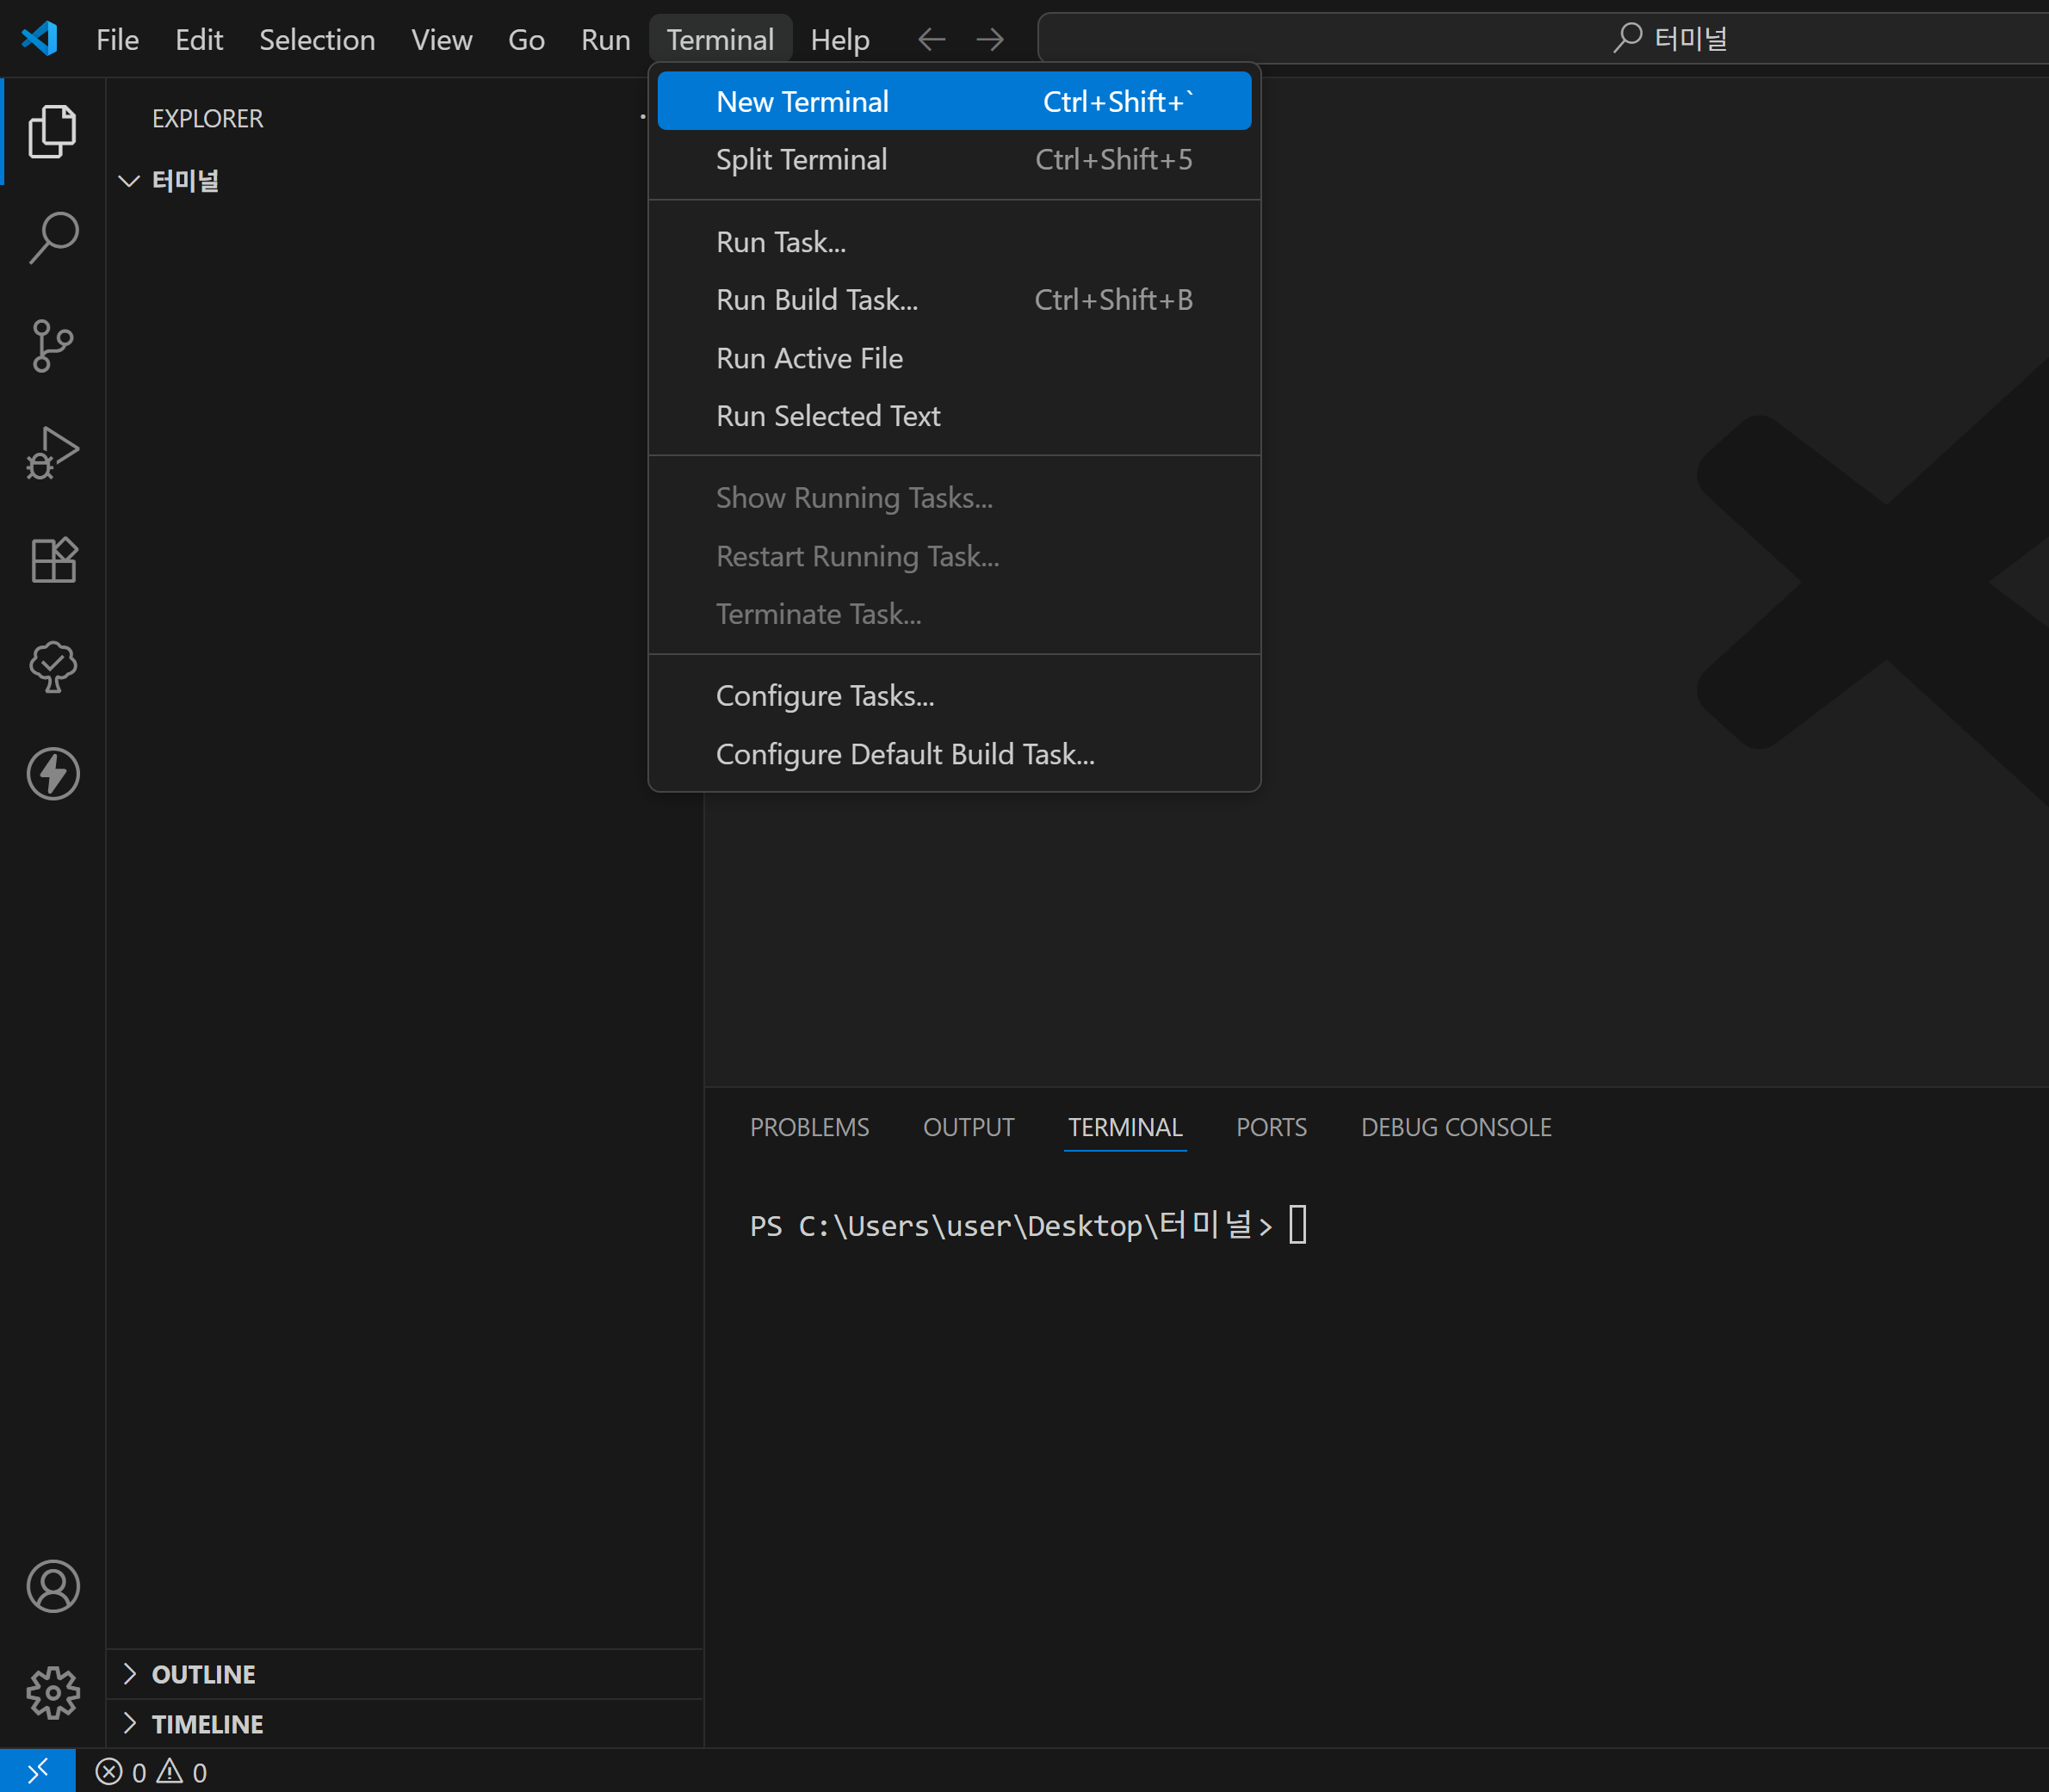This screenshot has height=1792, width=2049.
Task: Switch to the PROBLEMS panel tab
Action: click(809, 1127)
